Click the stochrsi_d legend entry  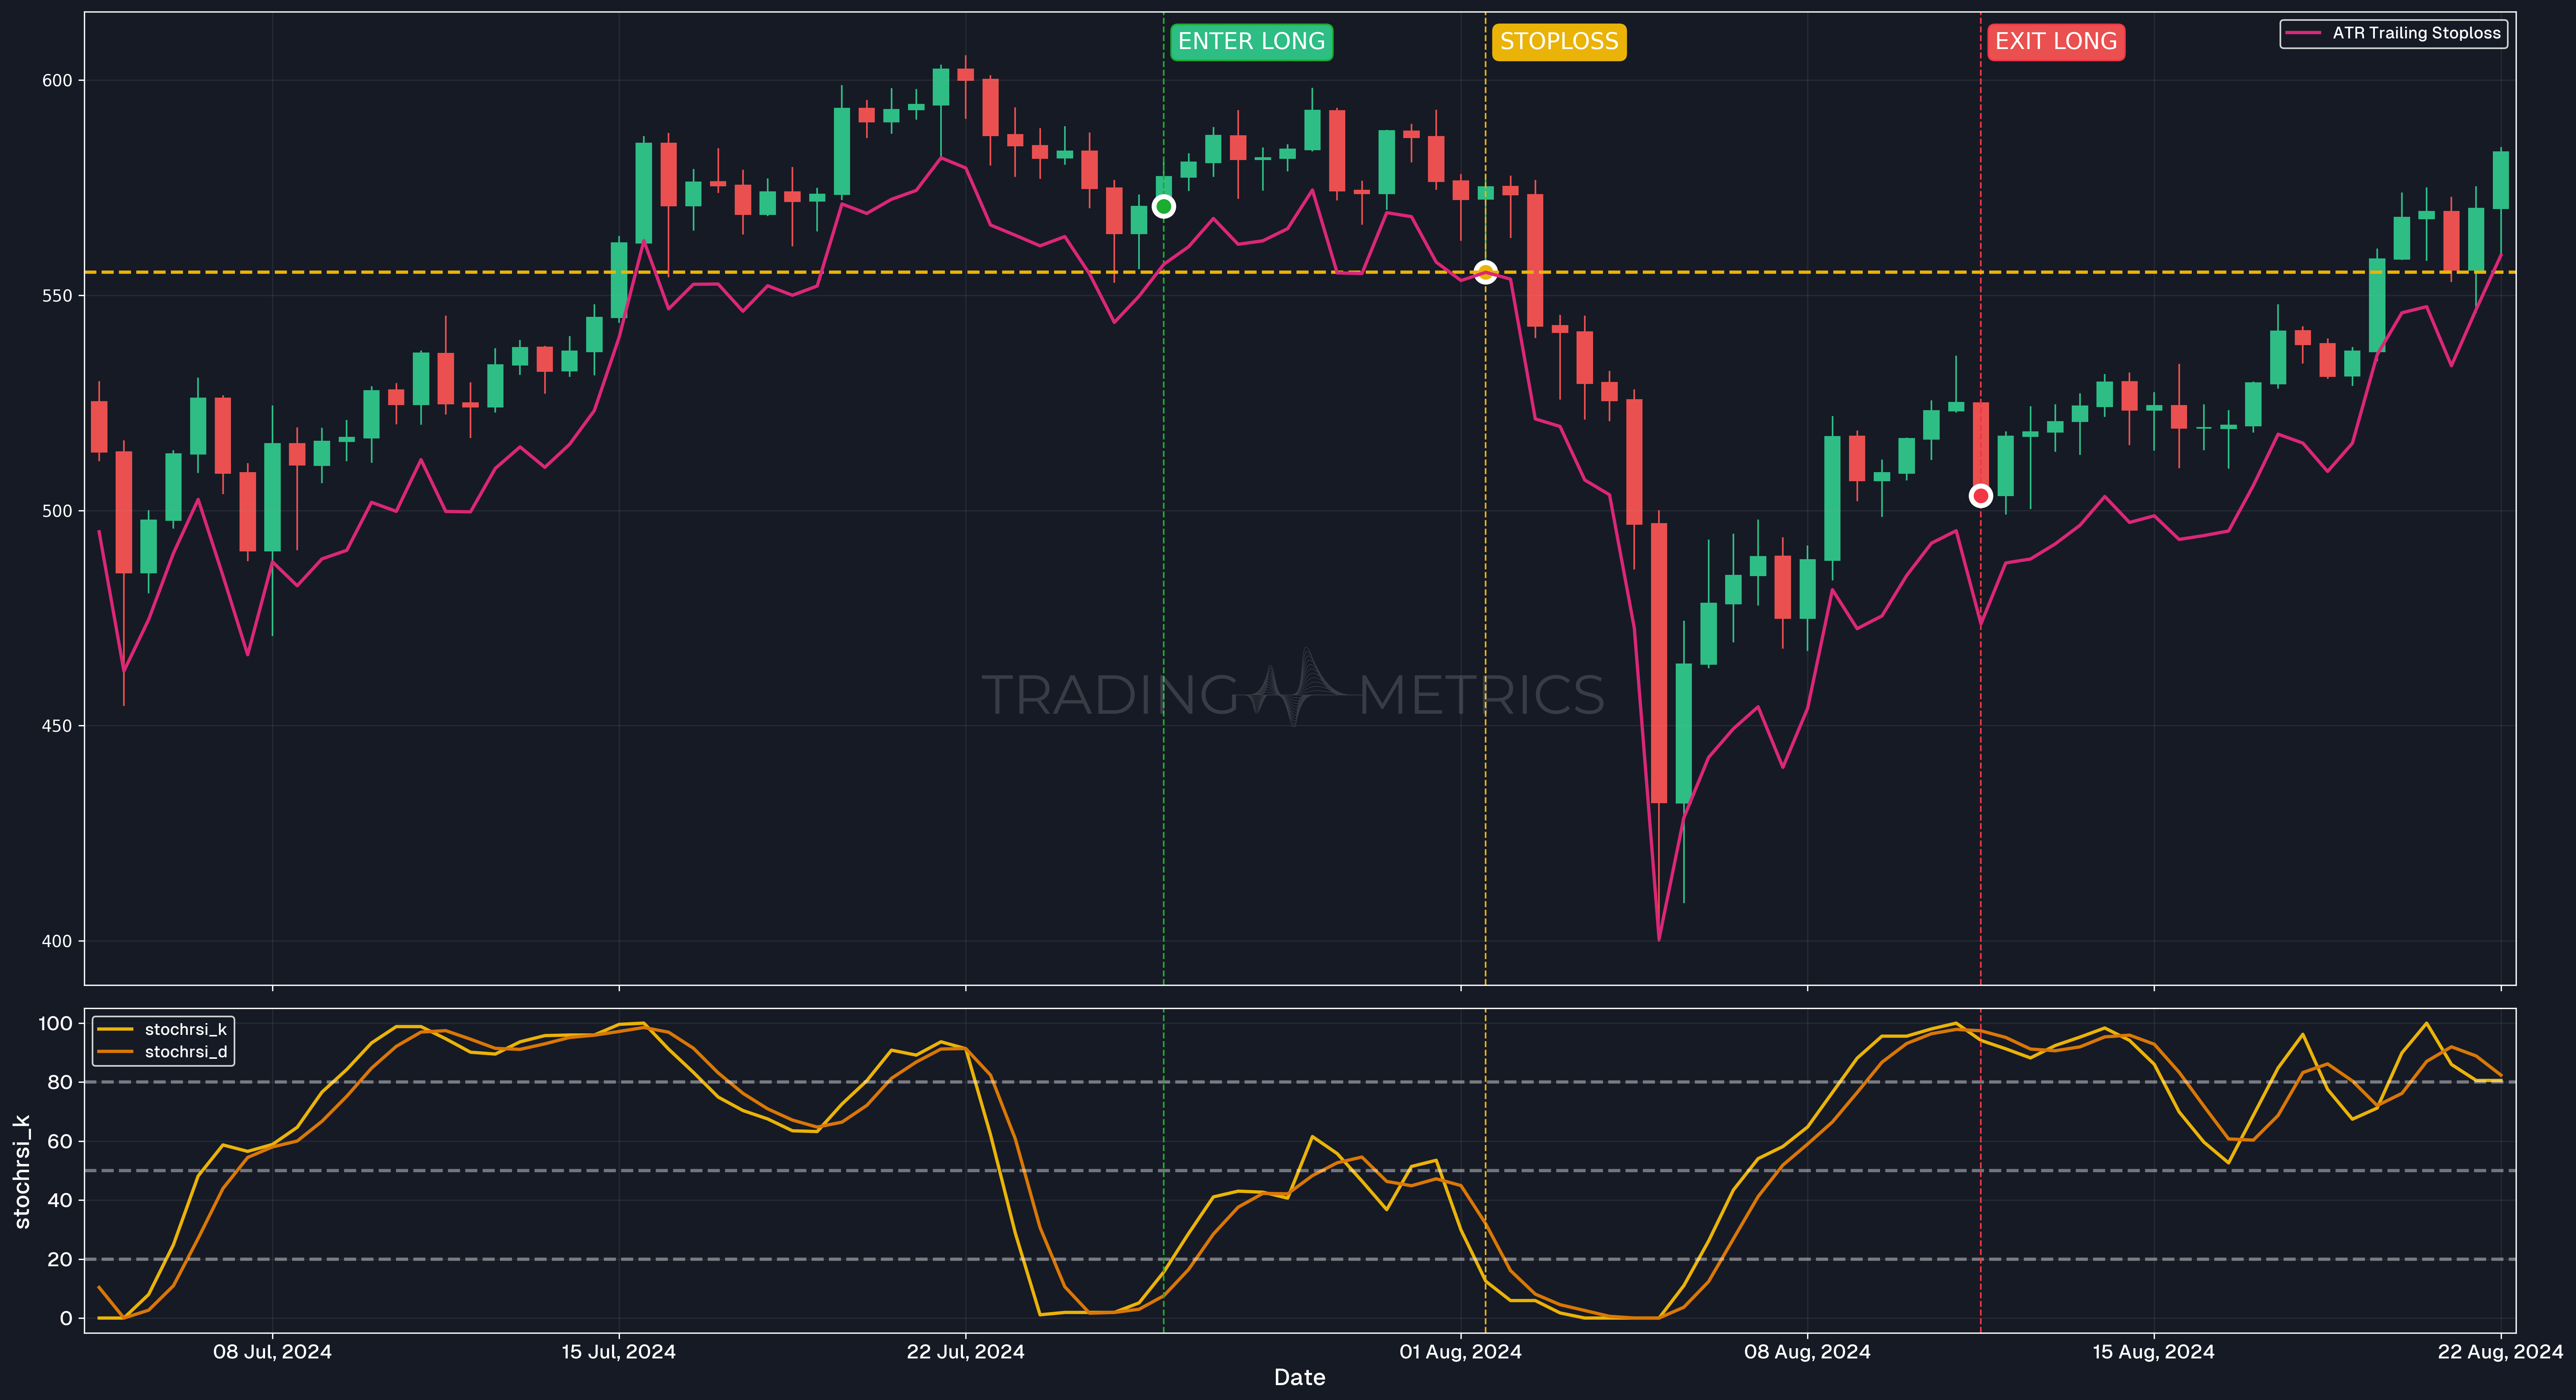point(163,1052)
